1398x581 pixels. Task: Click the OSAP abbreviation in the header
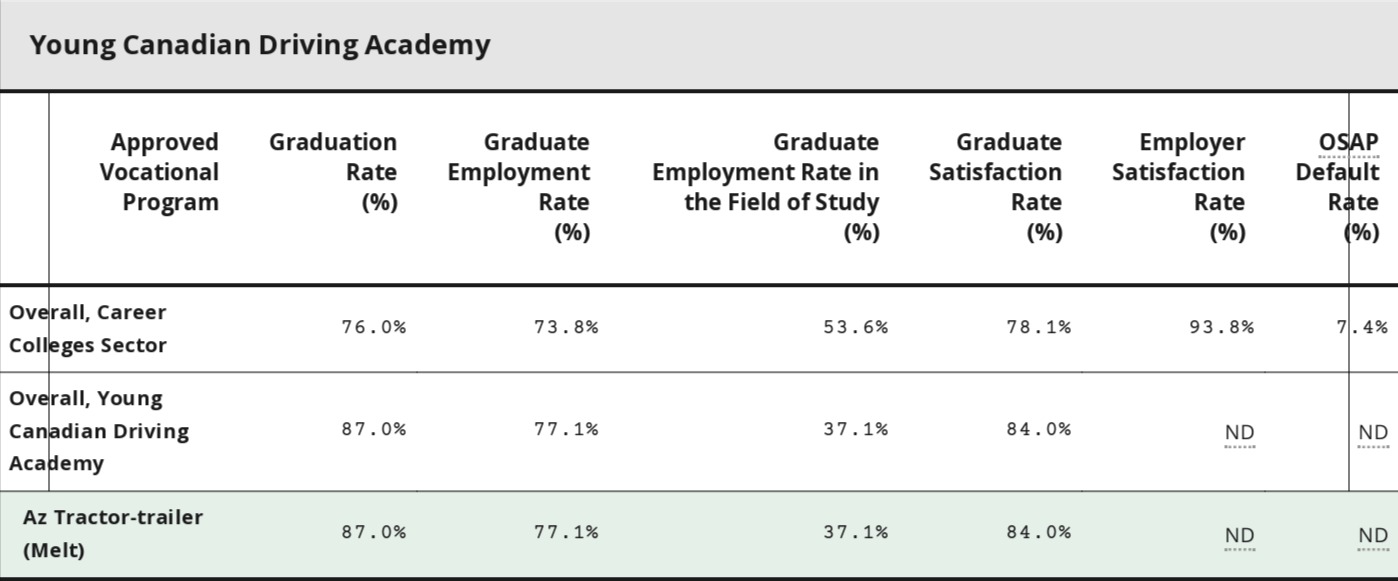(x=1348, y=142)
